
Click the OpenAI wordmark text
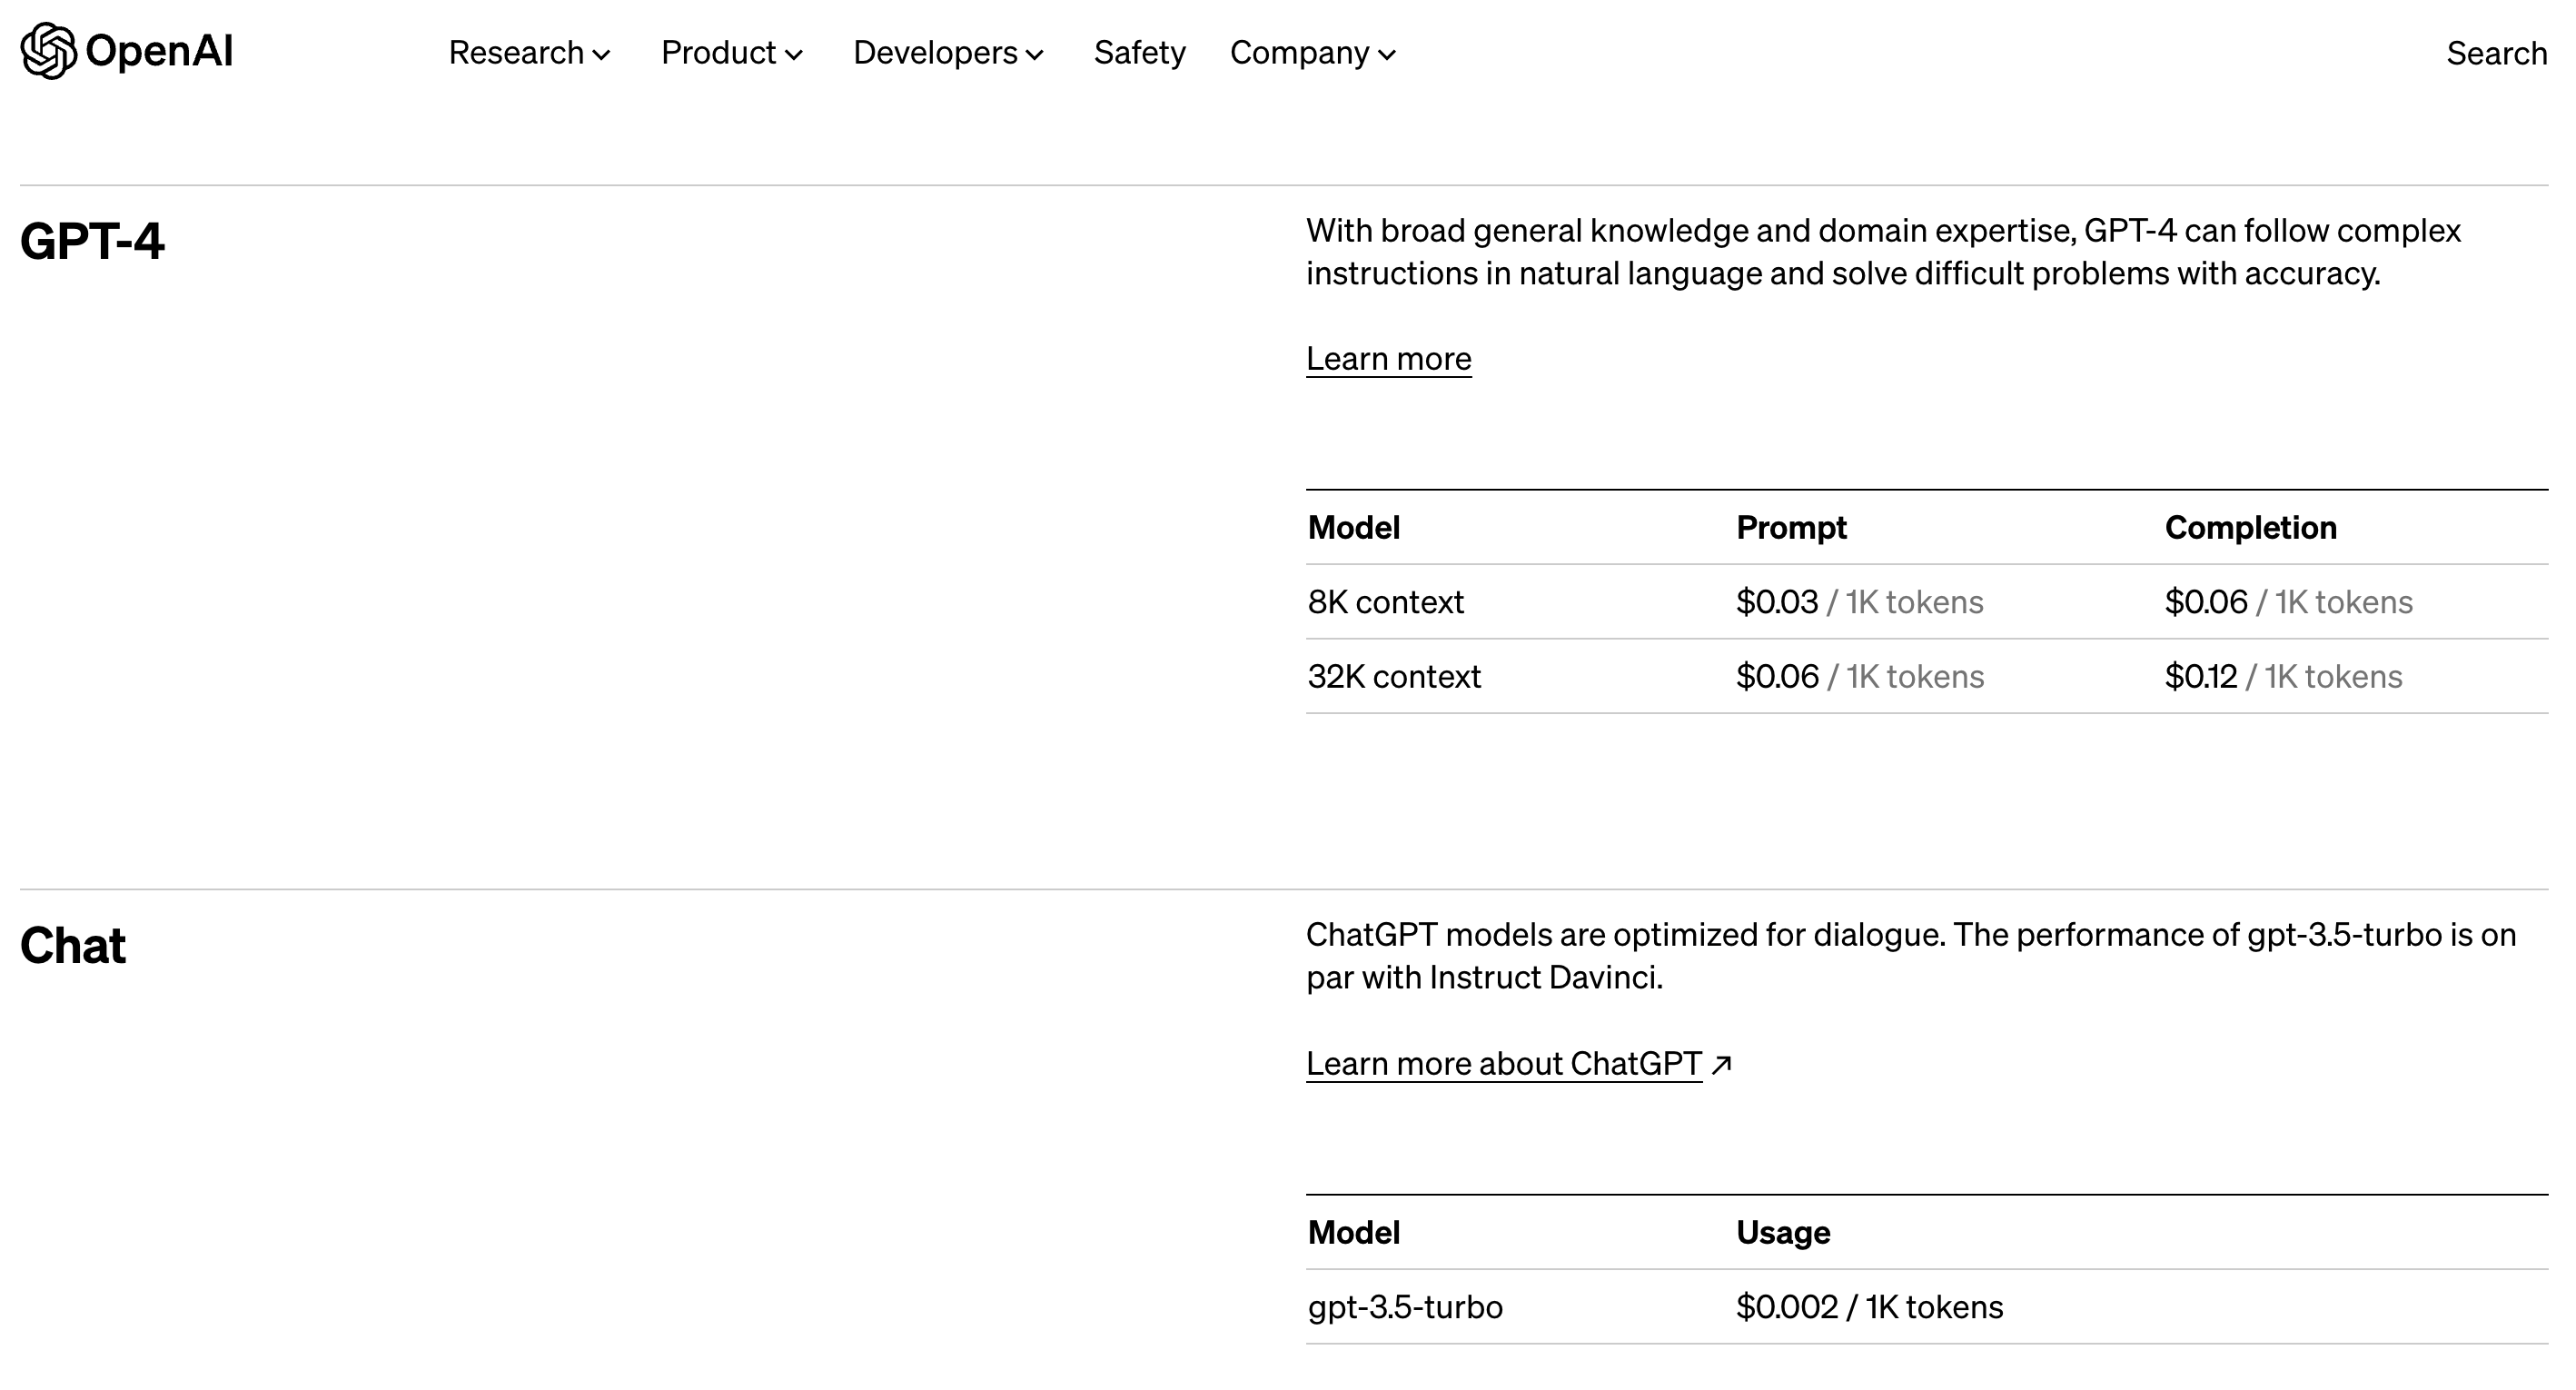tap(159, 51)
